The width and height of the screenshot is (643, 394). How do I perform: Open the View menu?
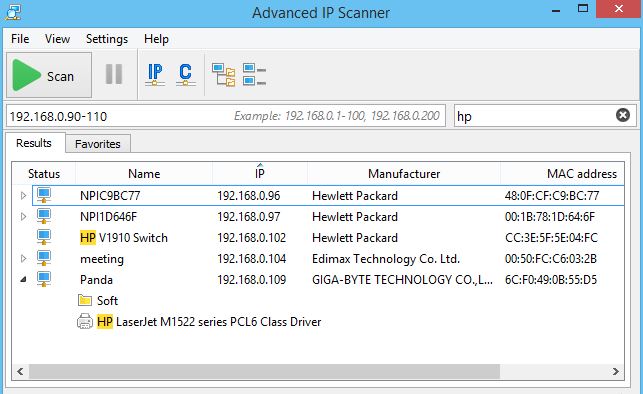[57, 39]
